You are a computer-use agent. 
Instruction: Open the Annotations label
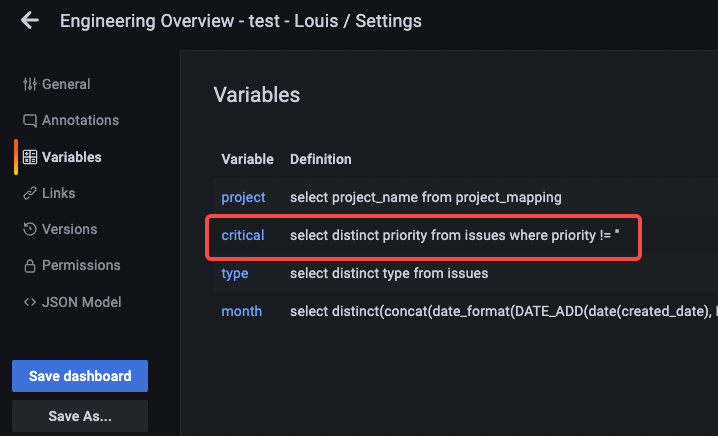click(81, 120)
